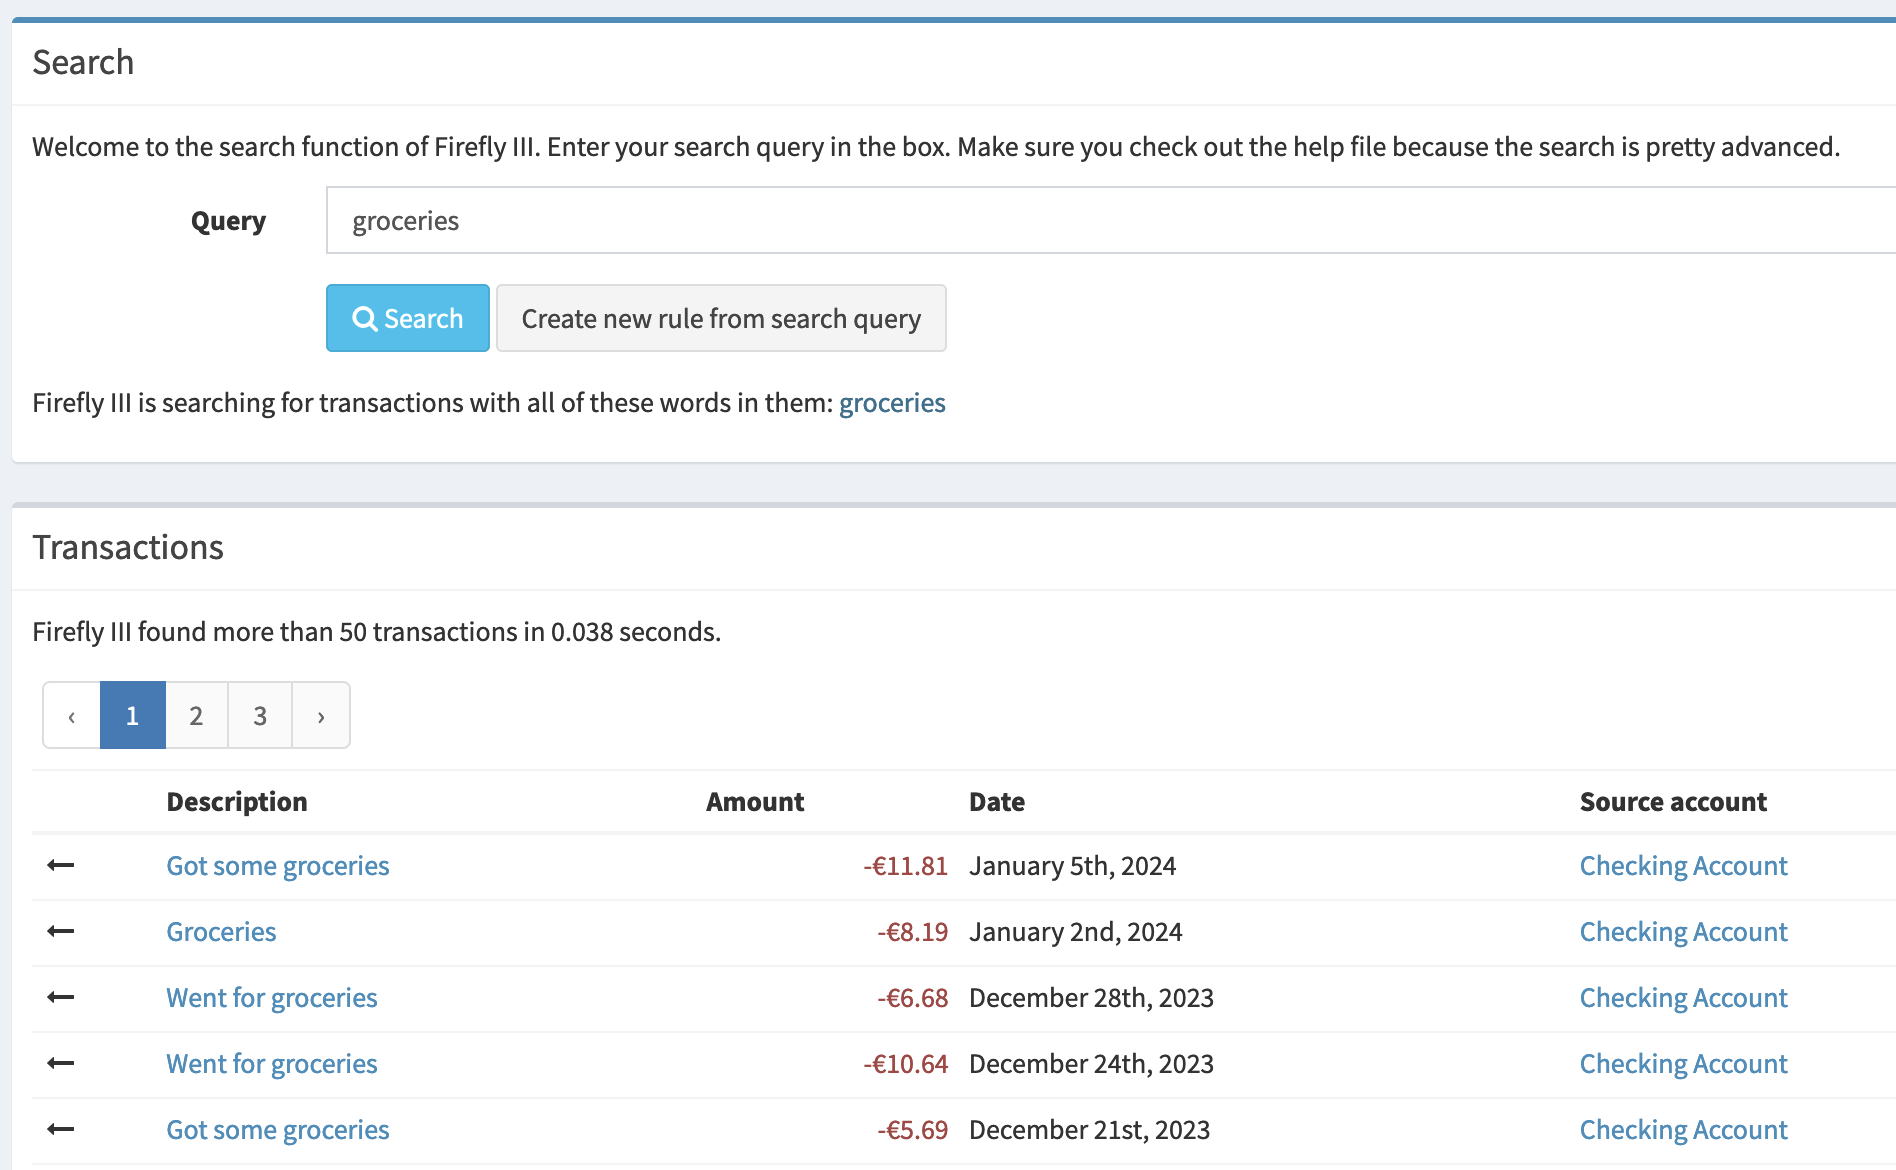
Task: Select the current page 1 in pagination
Action: pos(132,715)
